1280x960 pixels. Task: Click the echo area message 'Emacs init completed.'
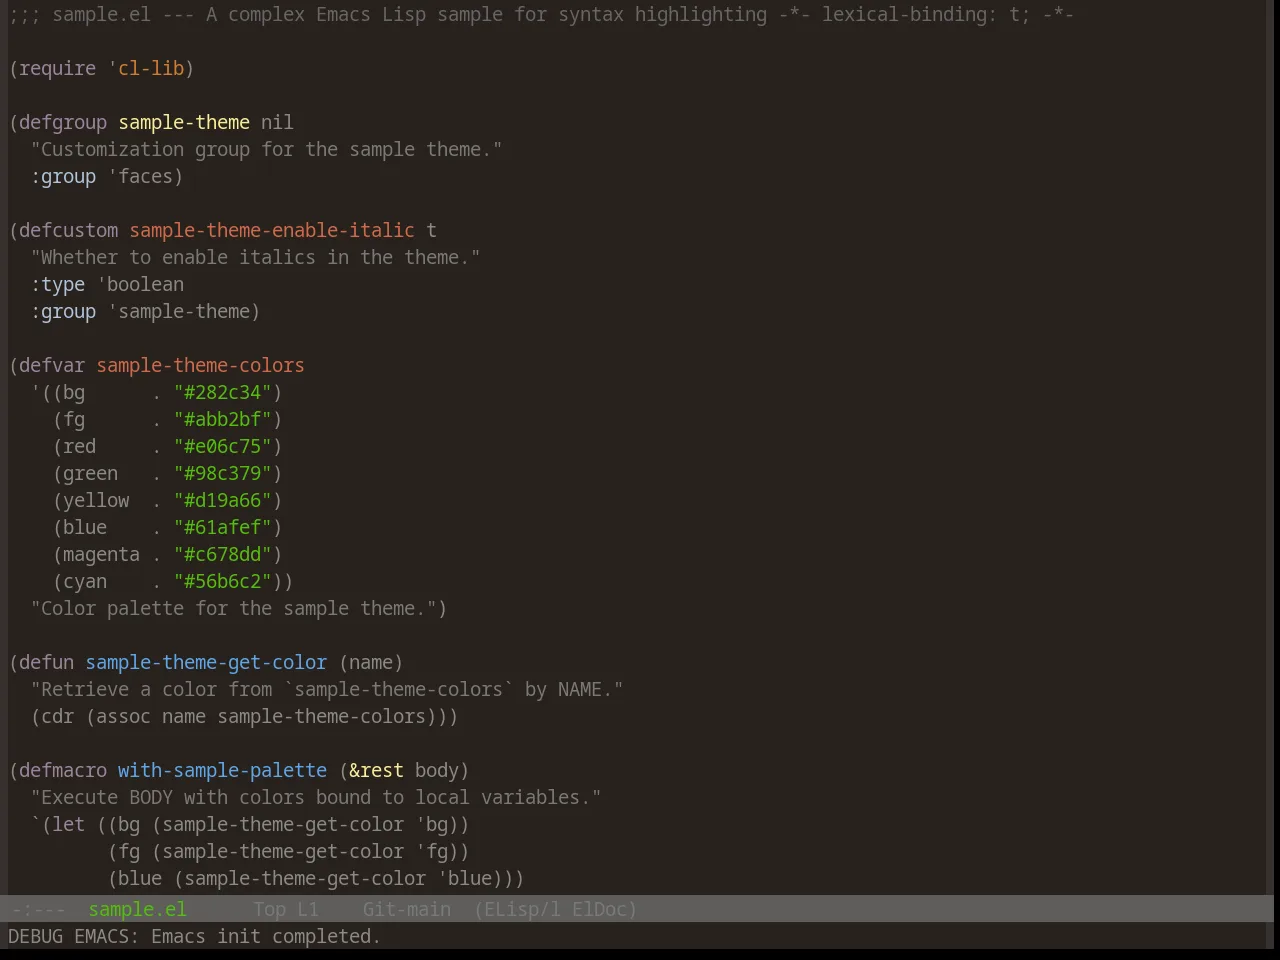coord(266,936)
